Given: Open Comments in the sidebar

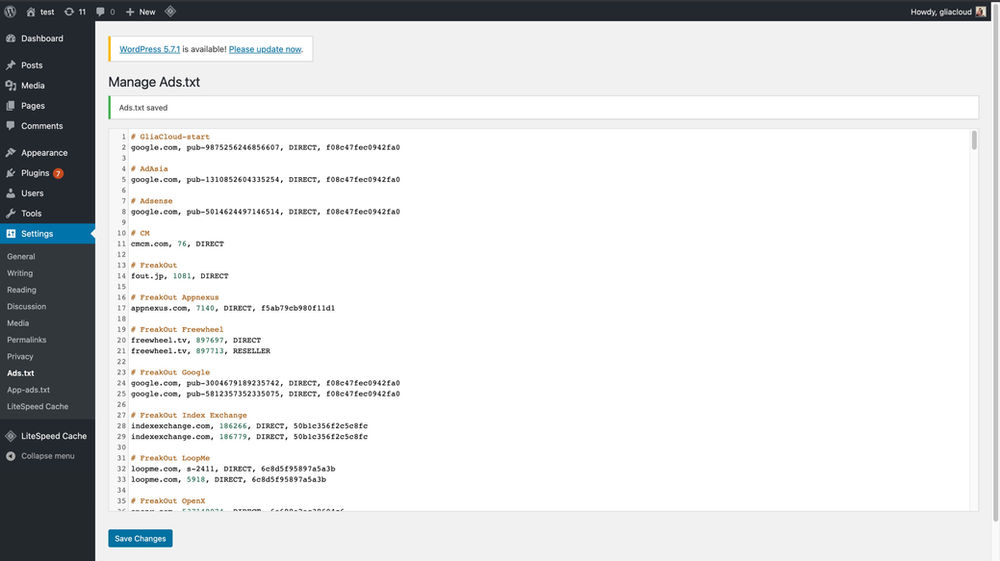Looking at the screenshot, I should pyautogui.click(x=42, y=126).
